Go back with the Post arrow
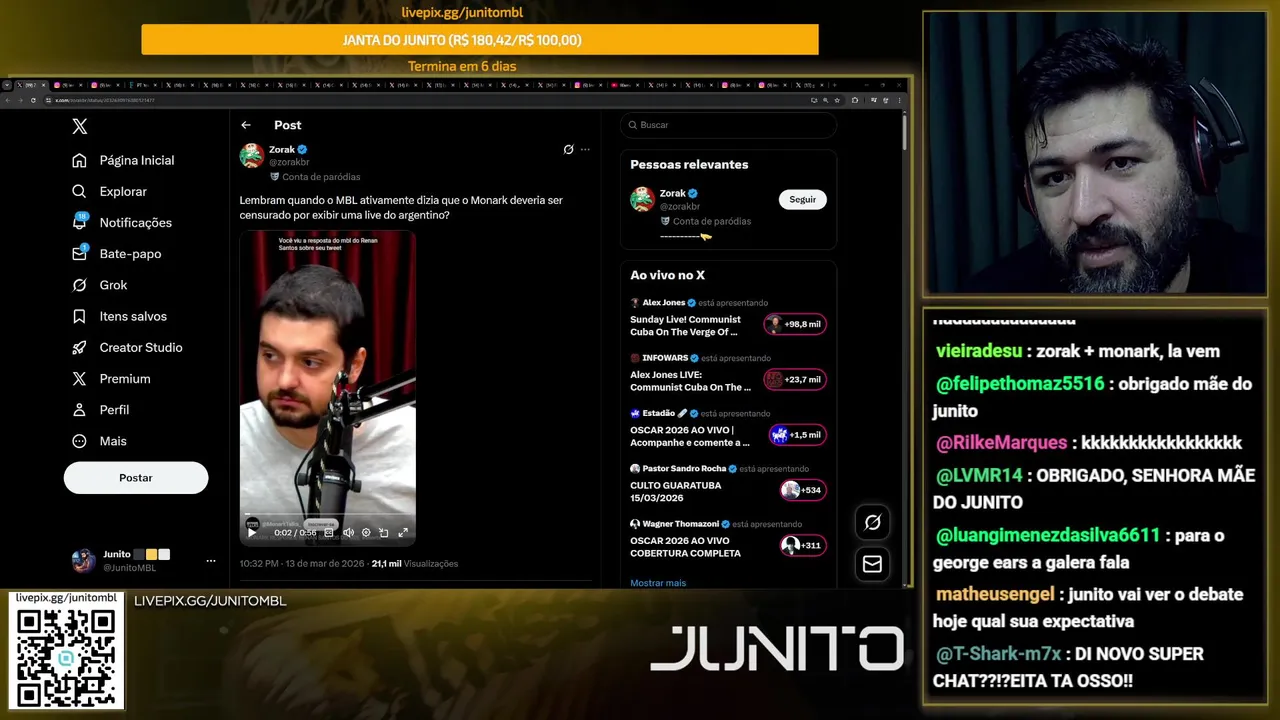1280x720 pixels. click(x=246, y=125)
